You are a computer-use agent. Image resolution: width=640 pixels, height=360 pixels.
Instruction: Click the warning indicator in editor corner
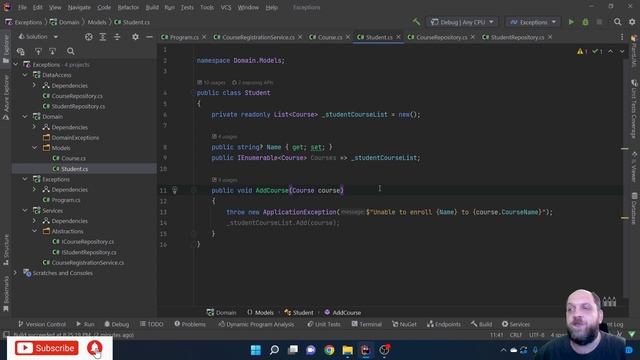click(x=582, y=51)
